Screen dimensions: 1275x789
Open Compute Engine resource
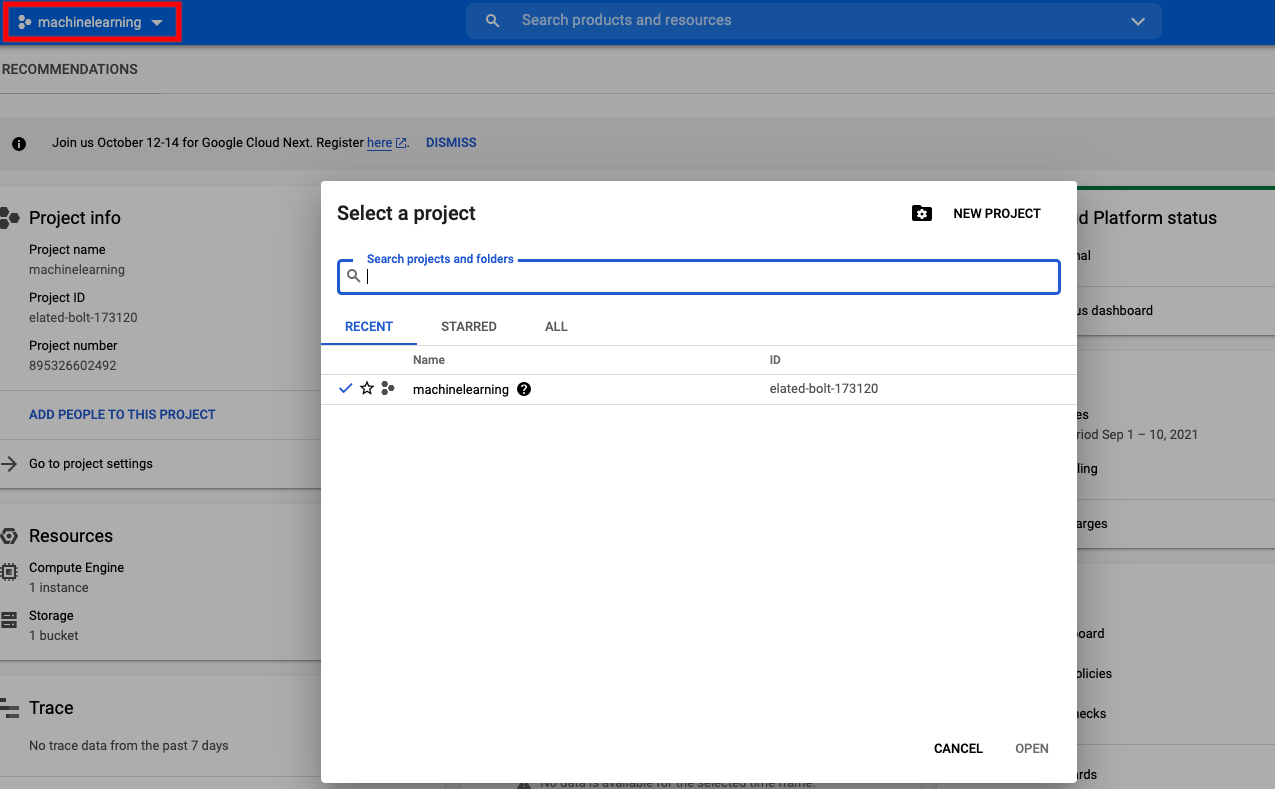pyautogui.click(x=77, y=567)
